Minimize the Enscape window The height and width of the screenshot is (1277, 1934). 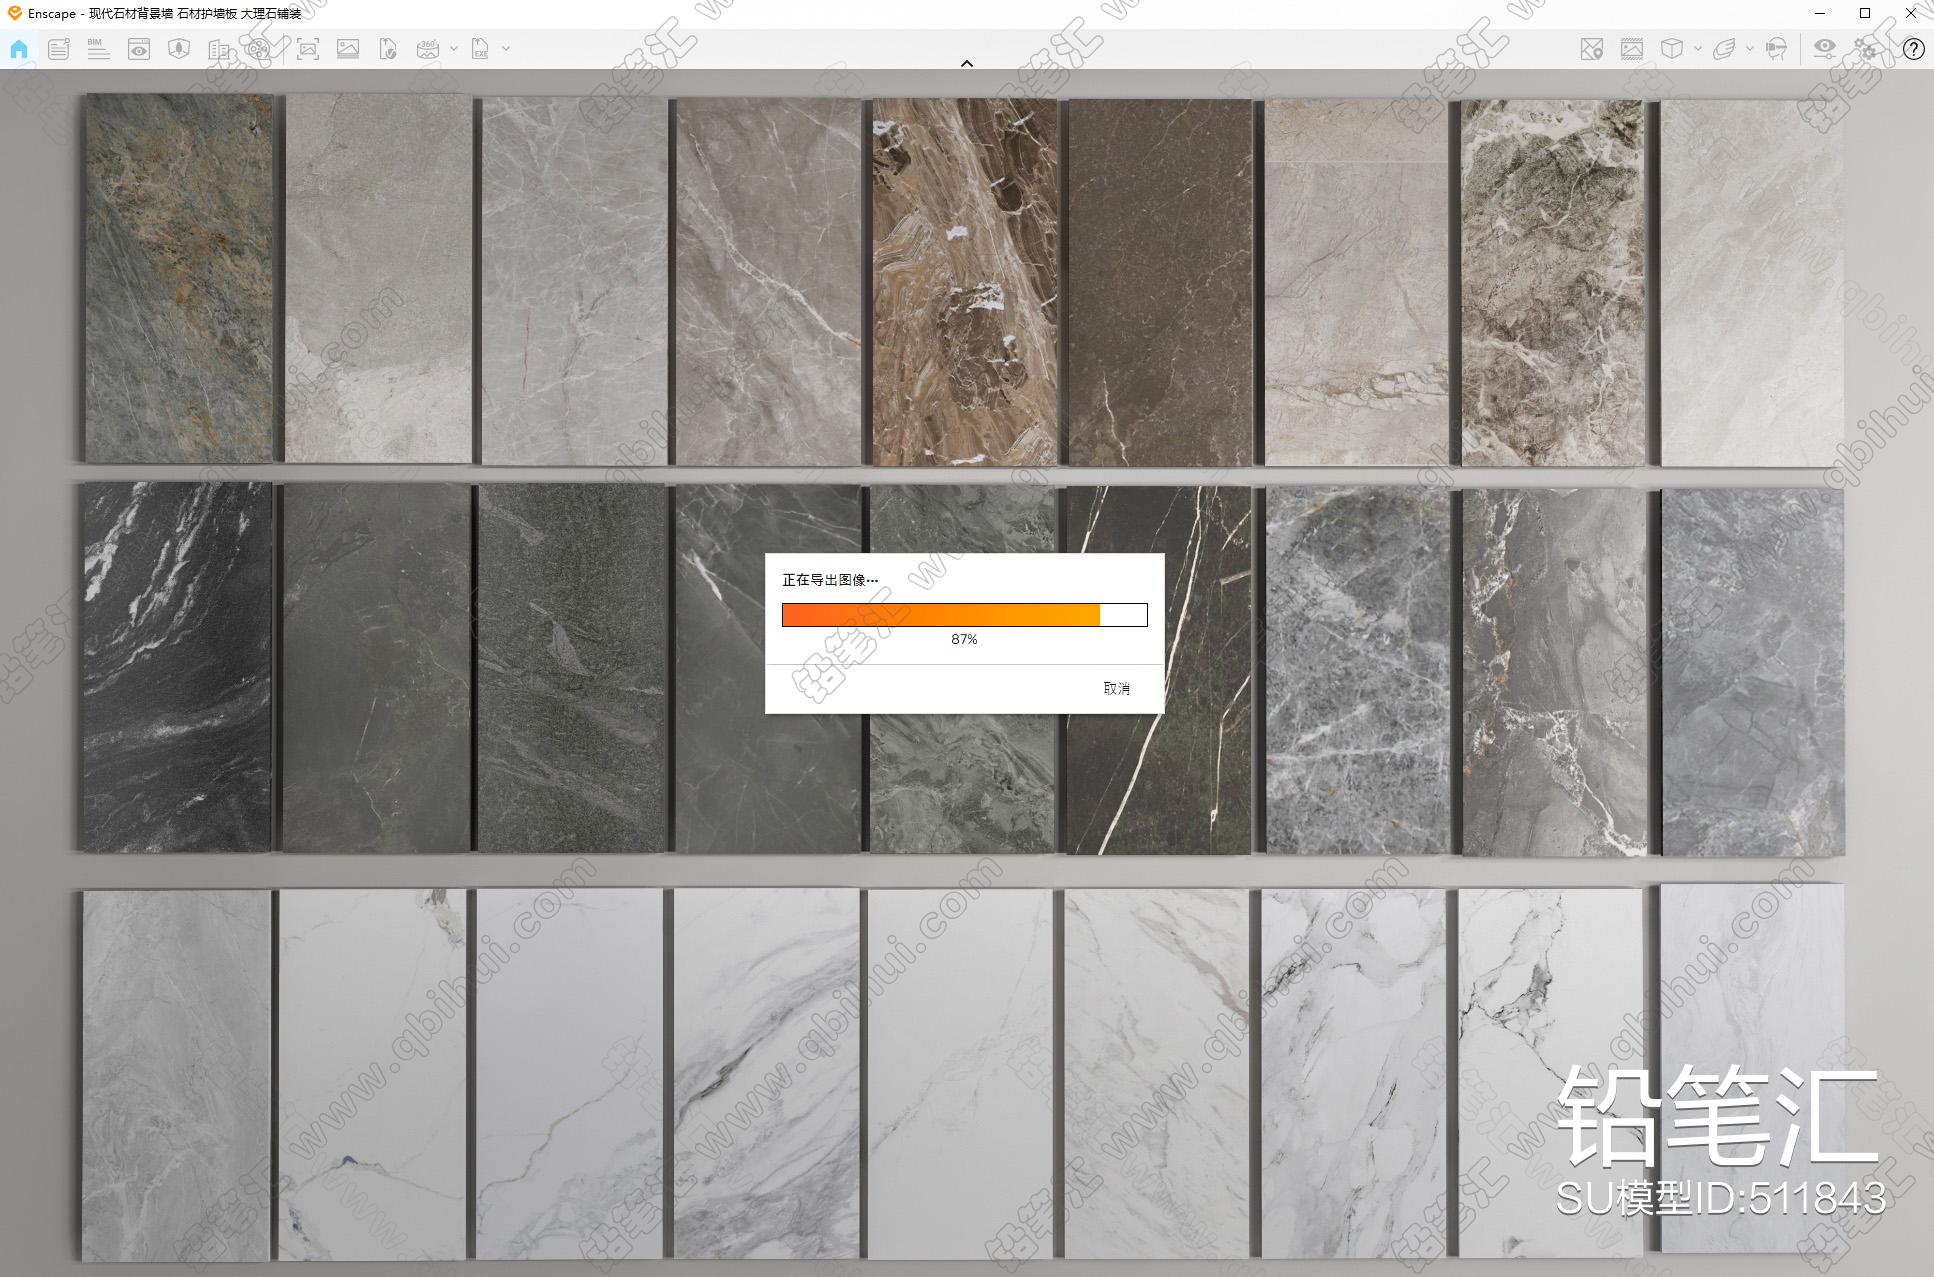(x=1819, y=13)
